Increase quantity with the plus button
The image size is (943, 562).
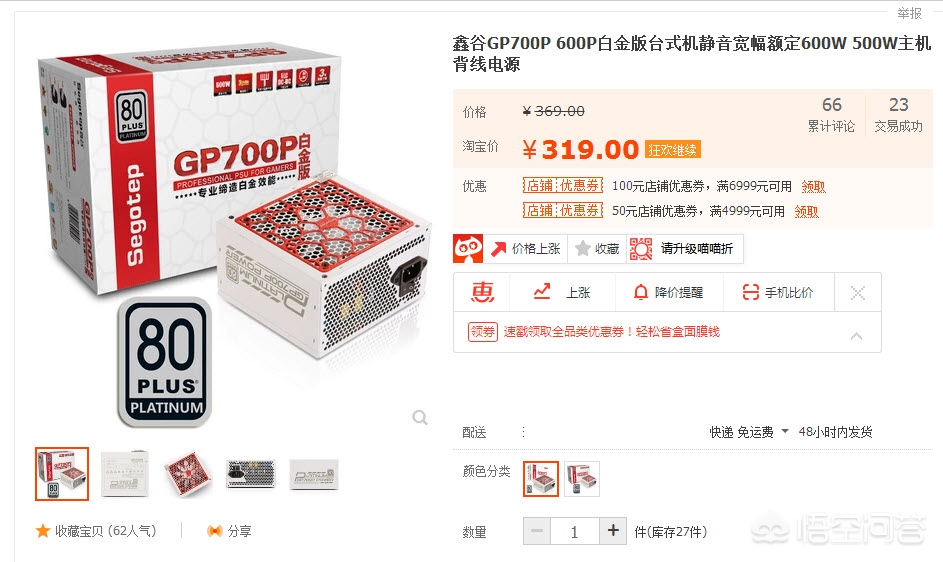pyautogui.click(x=613, y=531)
